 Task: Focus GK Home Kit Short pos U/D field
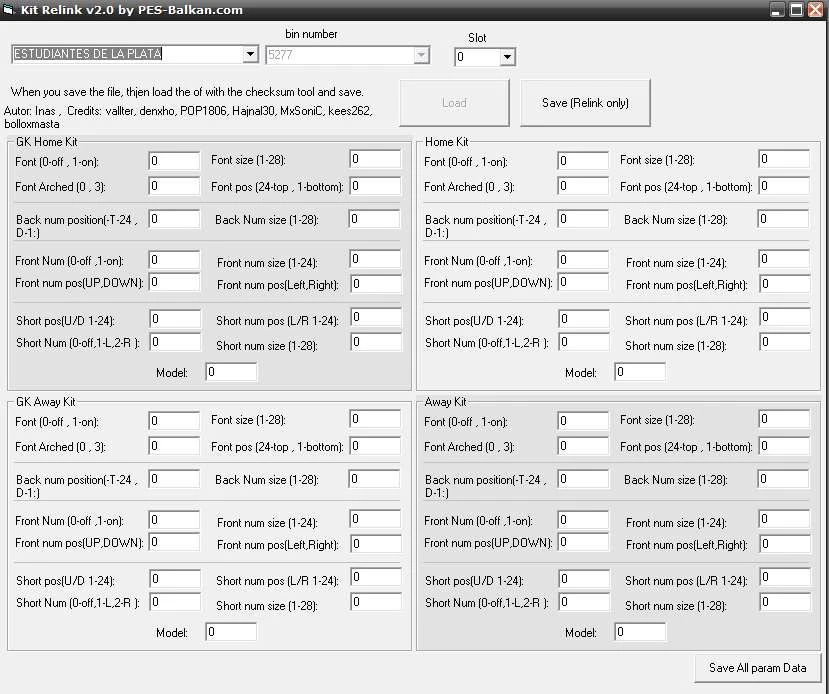point(176,319)
